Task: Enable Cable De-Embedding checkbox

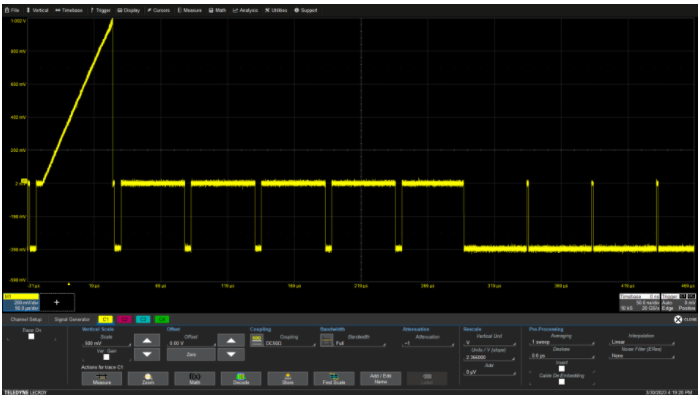Action: (x=562, y=382)
